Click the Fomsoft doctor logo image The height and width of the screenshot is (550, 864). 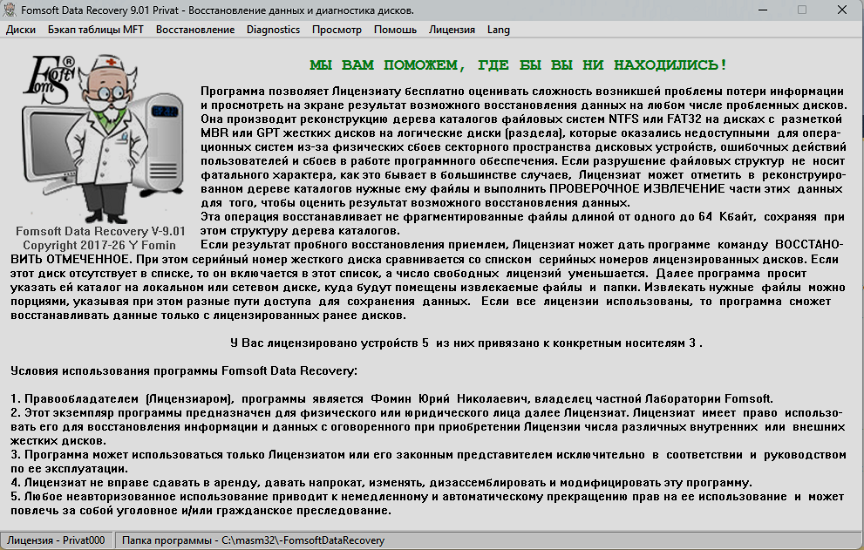tap(103, 138)
